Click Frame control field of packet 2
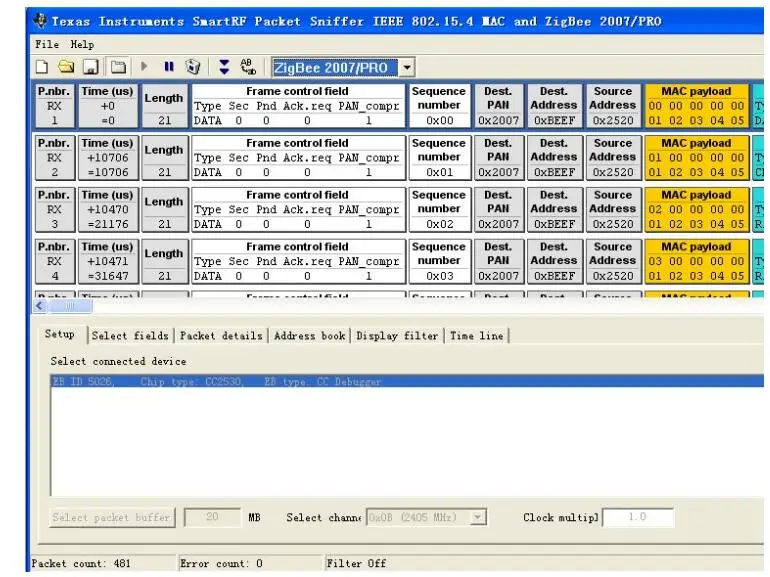This screenshot has width=770, height=577. click(298, 158)
